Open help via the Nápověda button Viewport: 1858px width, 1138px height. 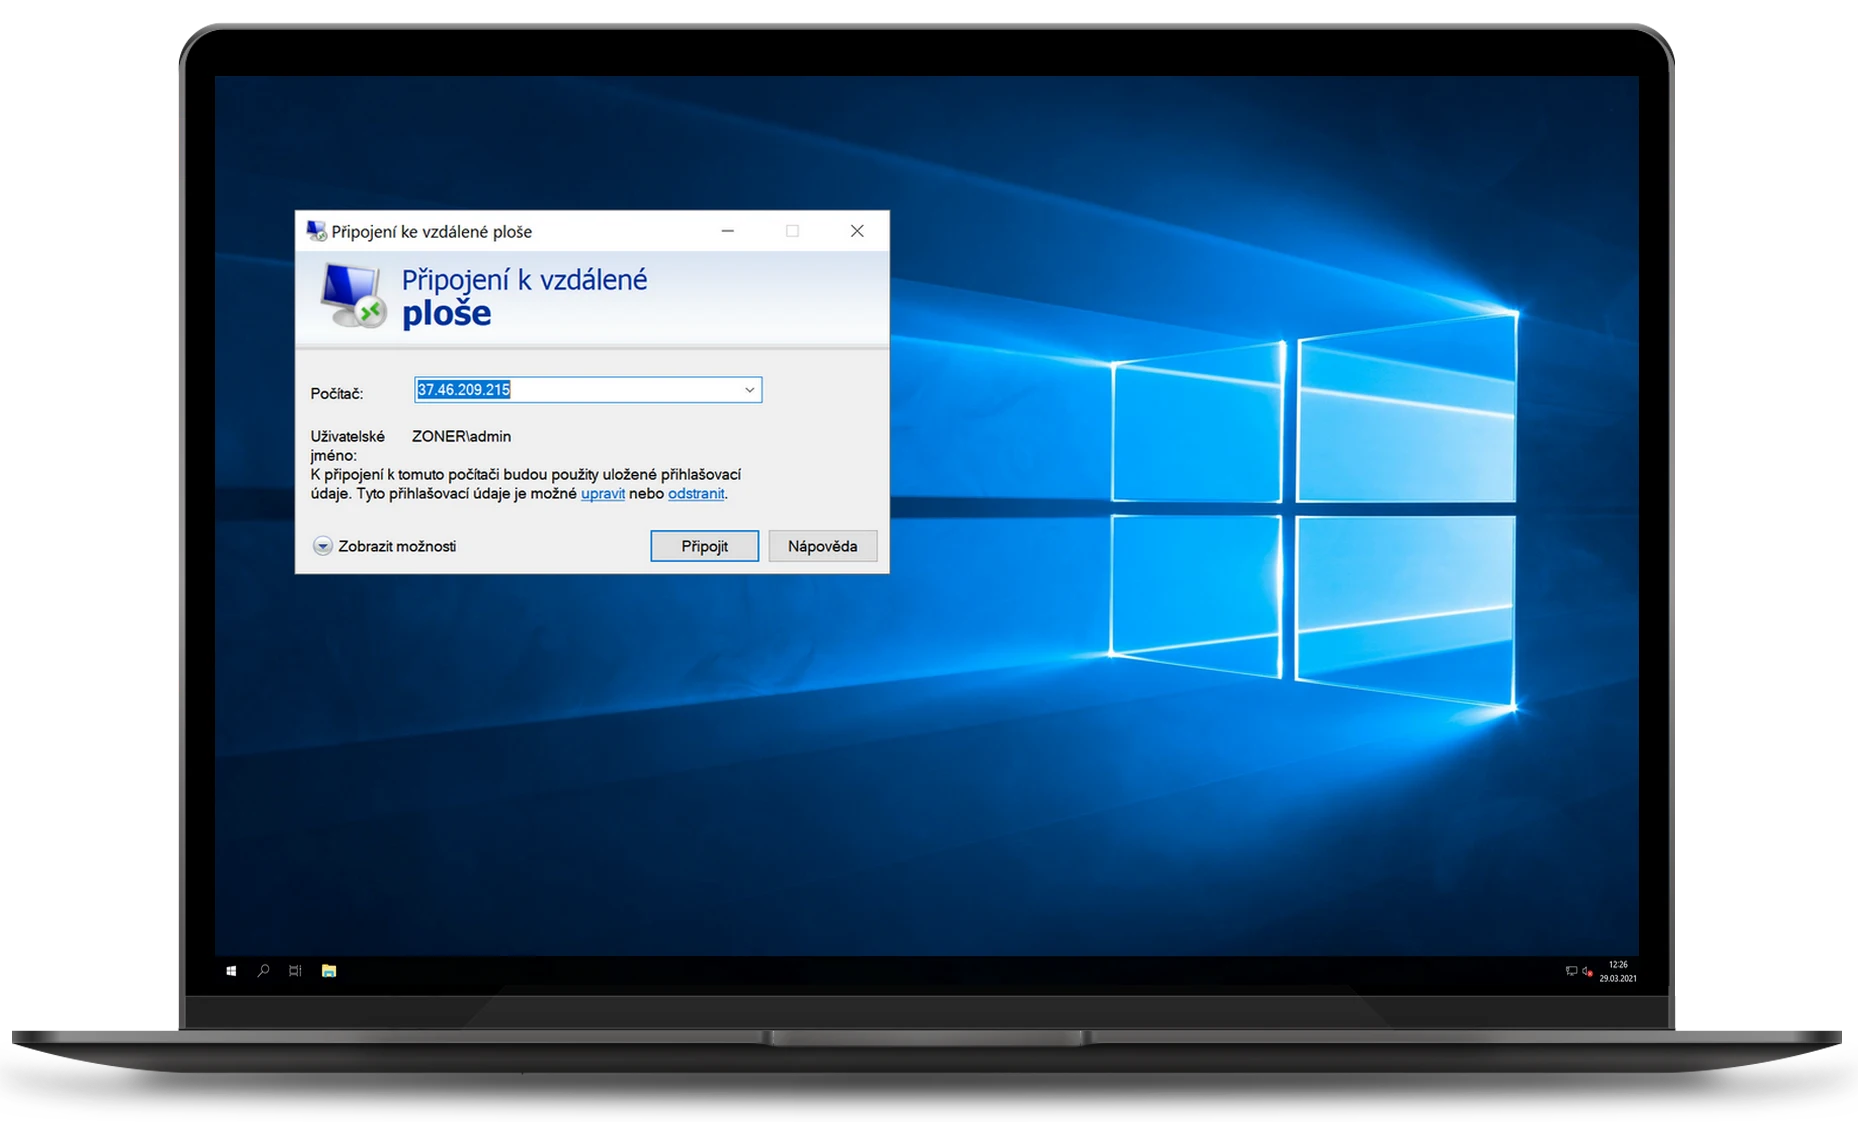click(822, 546)
